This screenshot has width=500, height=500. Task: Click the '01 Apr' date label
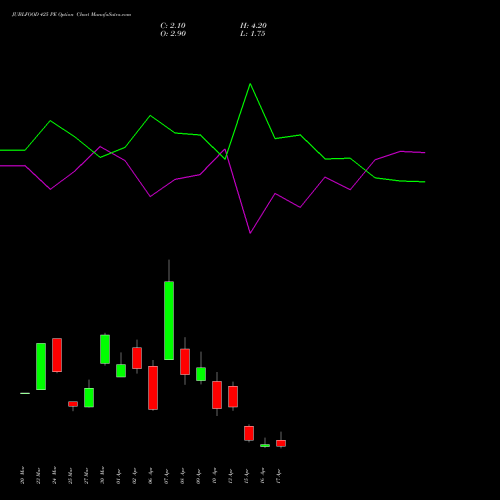point(118,476)
